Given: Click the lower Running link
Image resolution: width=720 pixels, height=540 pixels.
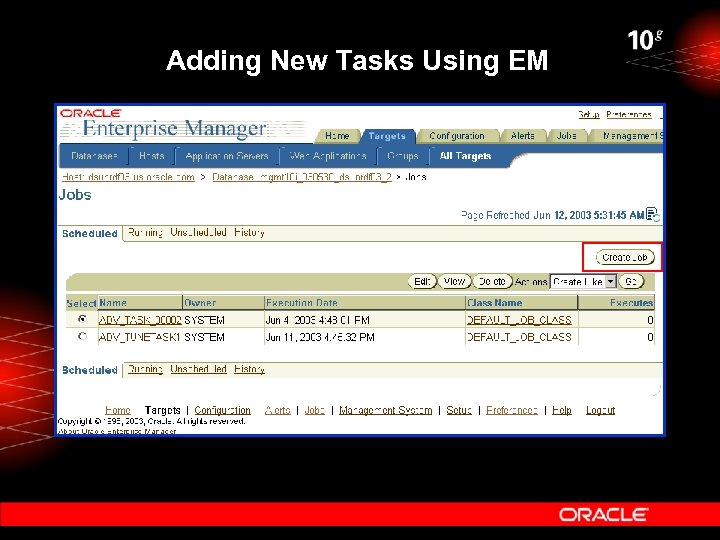Looking at the screenshot, I should tap(145, 369).
